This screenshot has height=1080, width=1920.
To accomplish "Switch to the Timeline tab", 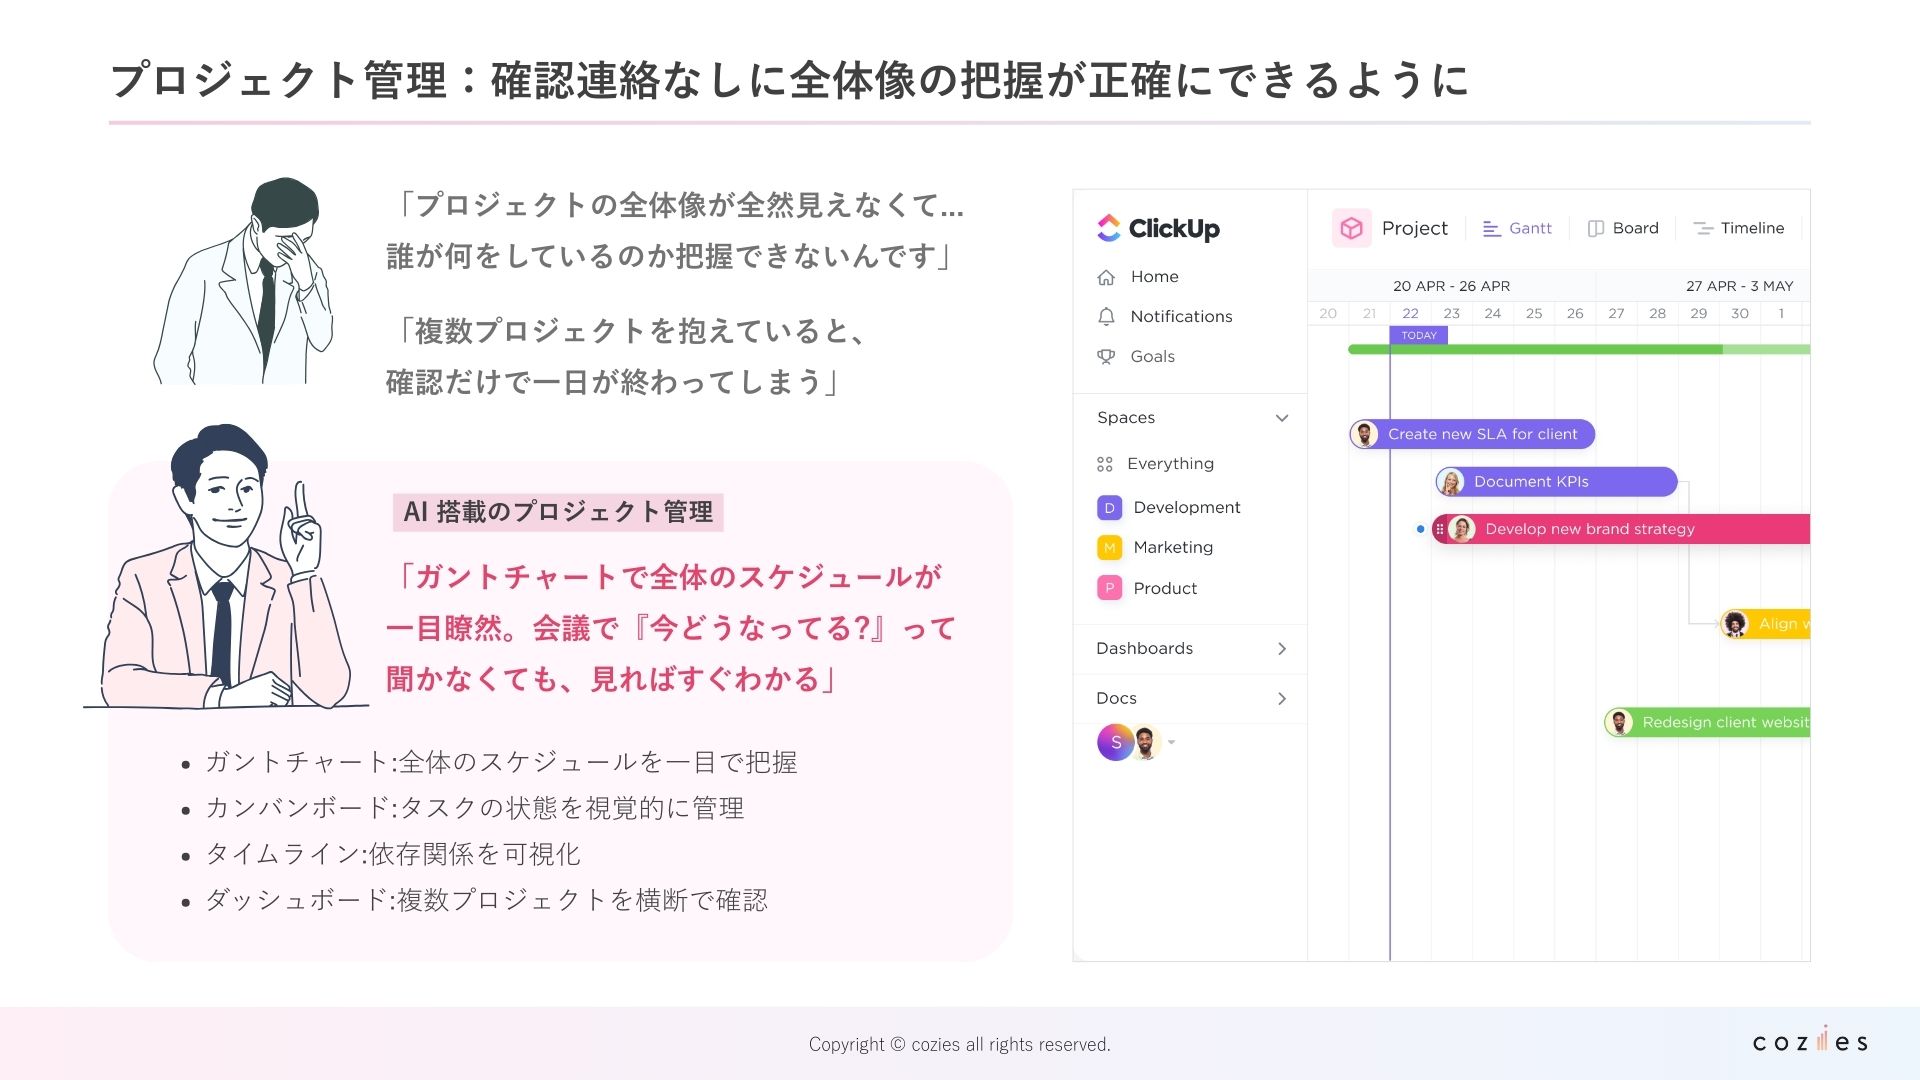I will click(1738, 228).
